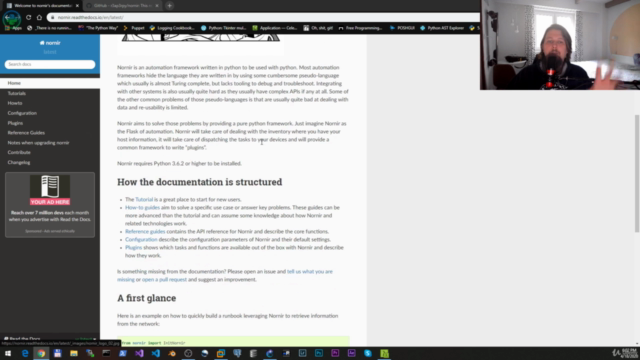Screen dimensions: 640x360
Task: Click 'open a pull request' link
Action: (x=164, y=280)
